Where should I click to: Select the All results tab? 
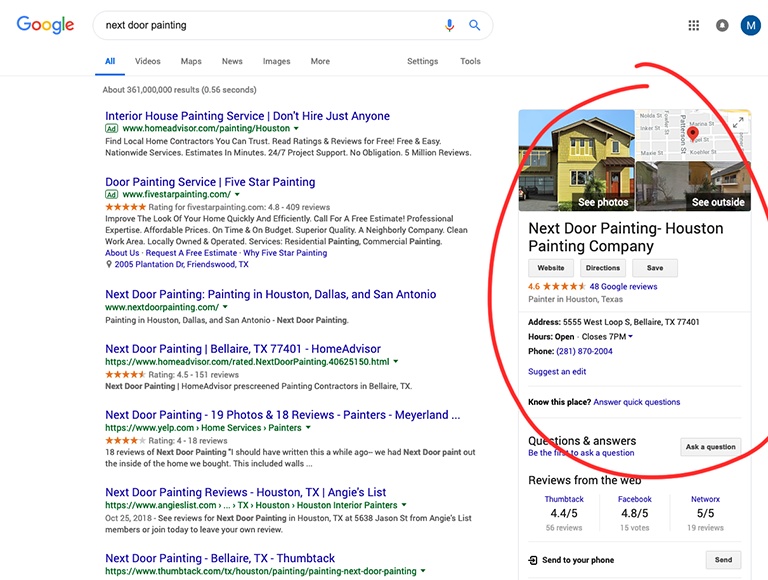point(110,61)
